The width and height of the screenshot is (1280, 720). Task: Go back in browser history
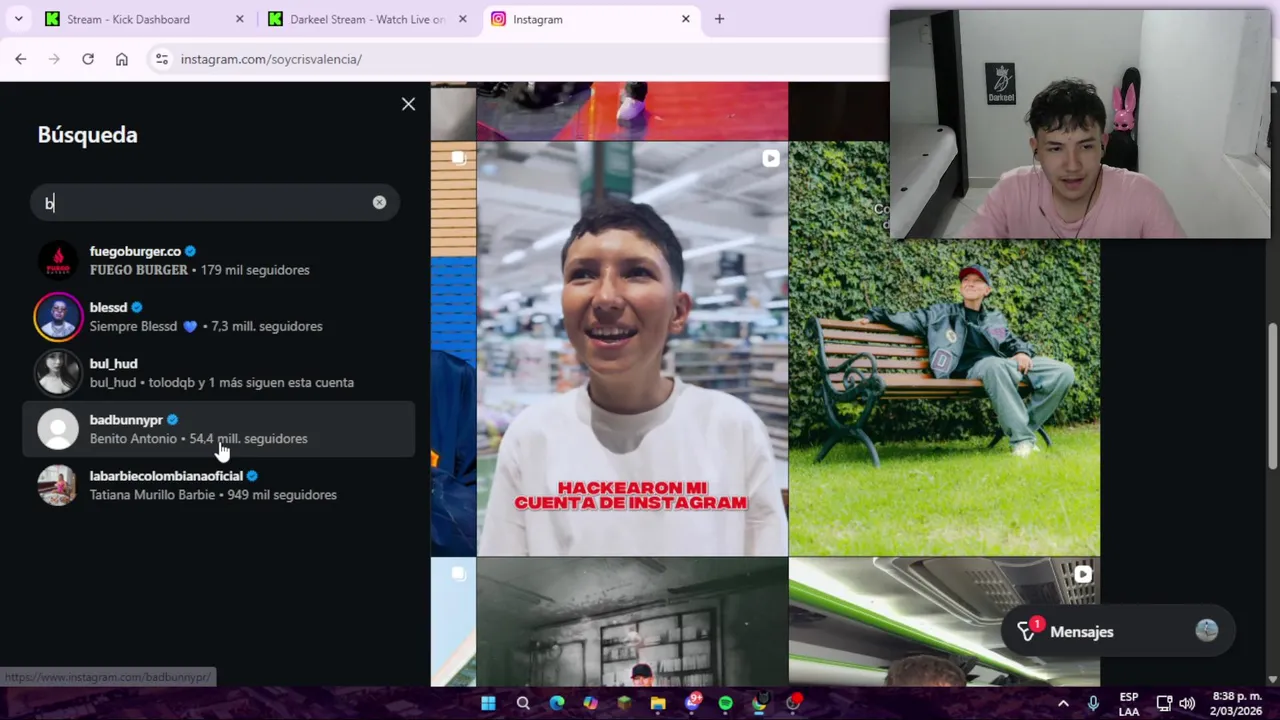(x=20, y=59)
